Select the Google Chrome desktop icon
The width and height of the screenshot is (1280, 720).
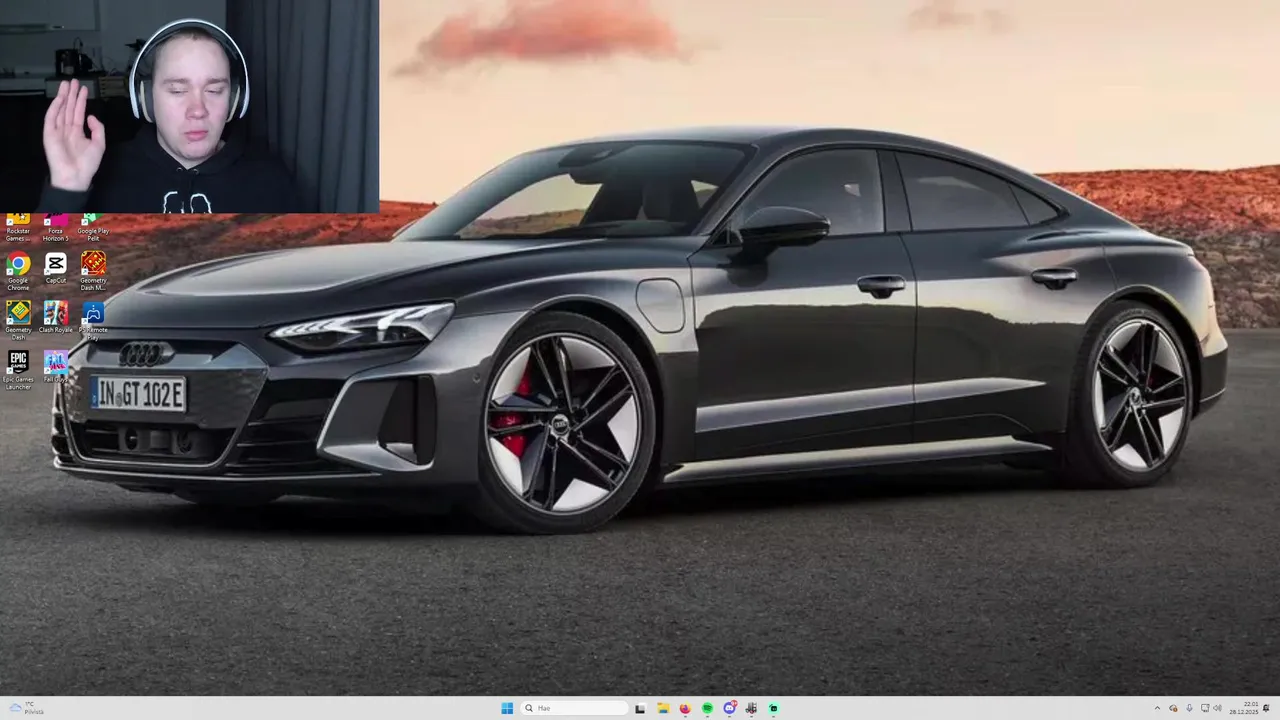click(18, 270)
